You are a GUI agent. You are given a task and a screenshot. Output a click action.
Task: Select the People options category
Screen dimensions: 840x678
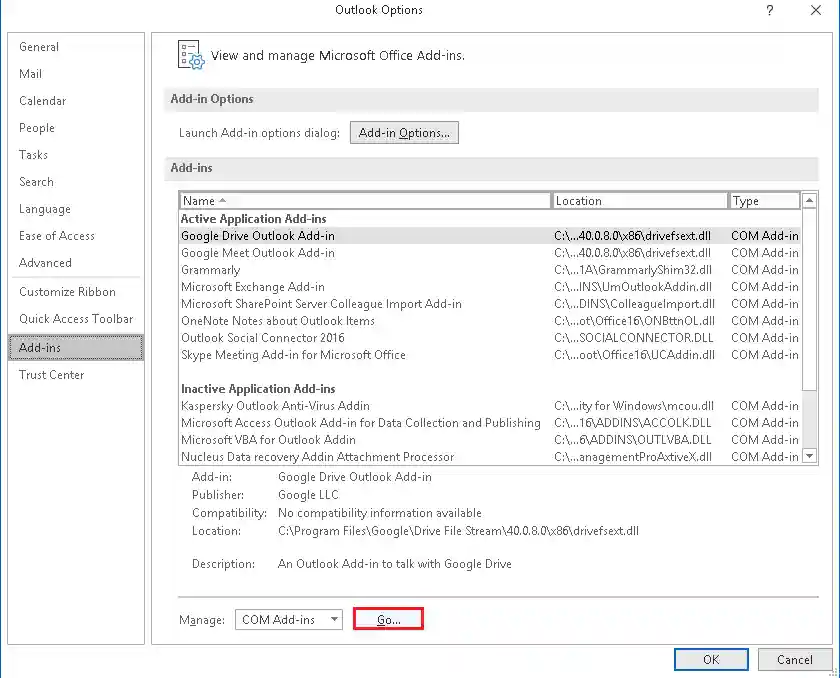coord(76,128)
